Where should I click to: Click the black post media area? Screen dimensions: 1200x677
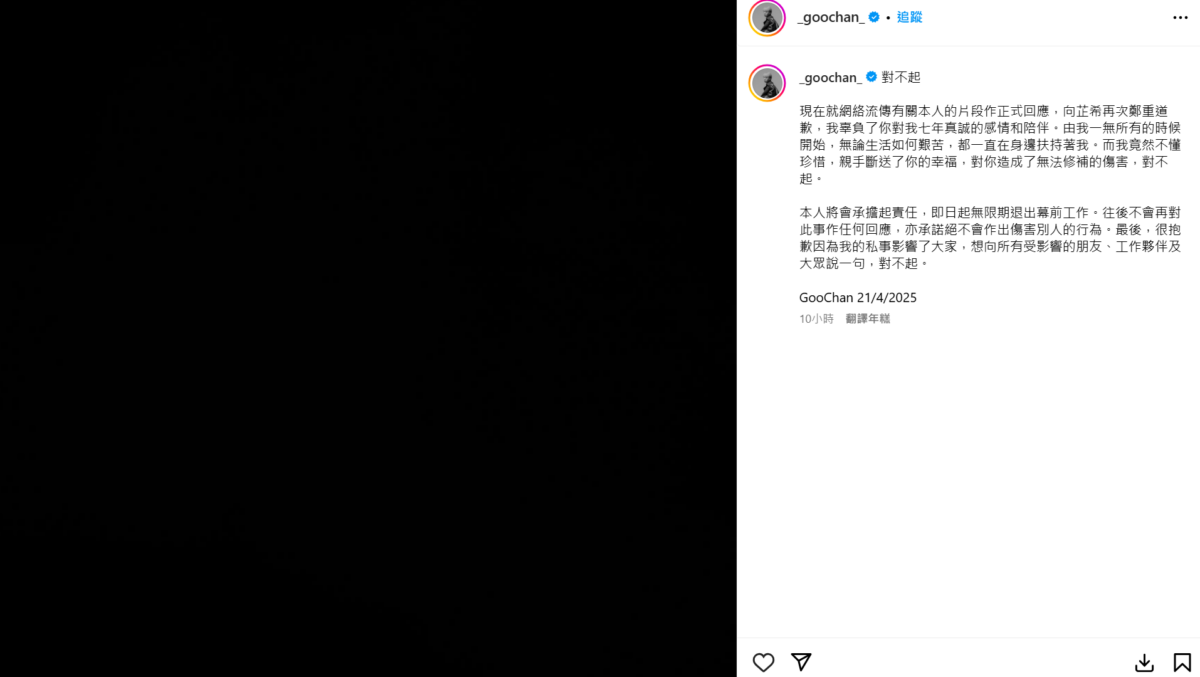point(368,338)
